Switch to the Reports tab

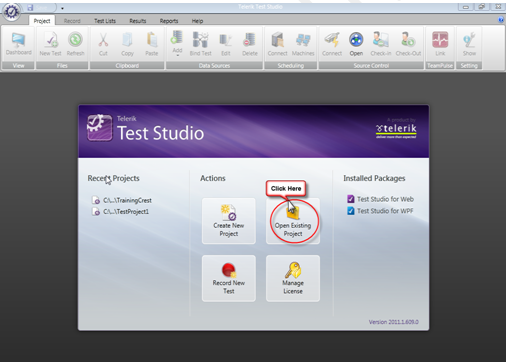point(169,21)
